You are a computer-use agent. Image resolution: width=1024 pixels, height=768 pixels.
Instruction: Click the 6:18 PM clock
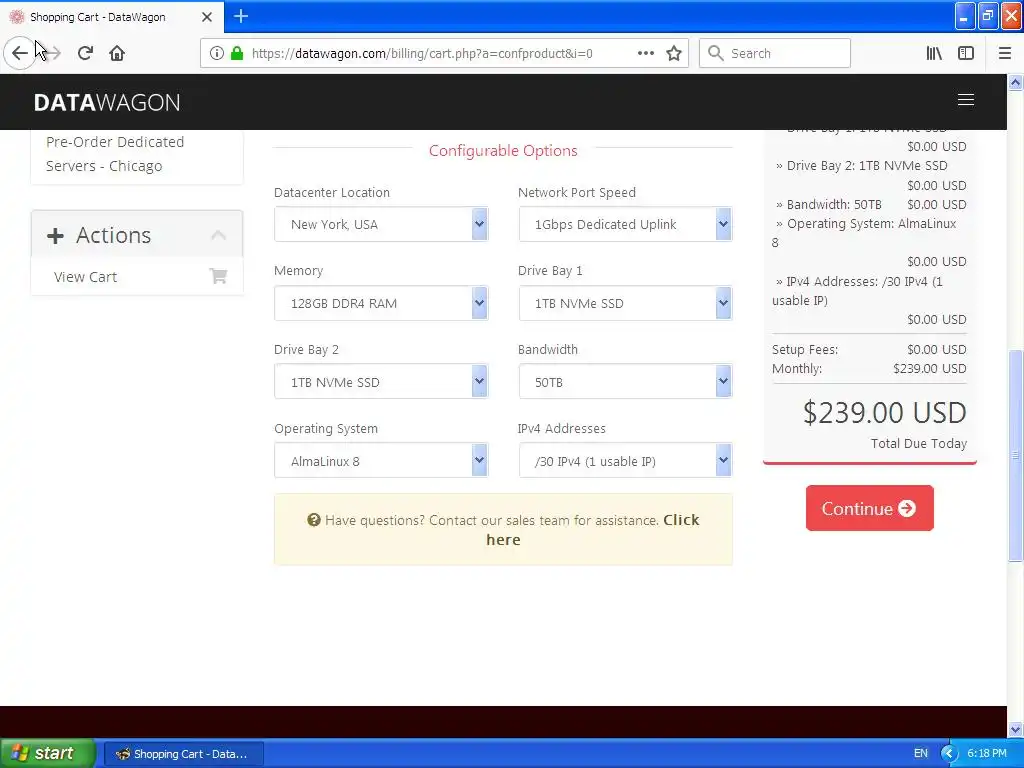coord(987,753)
